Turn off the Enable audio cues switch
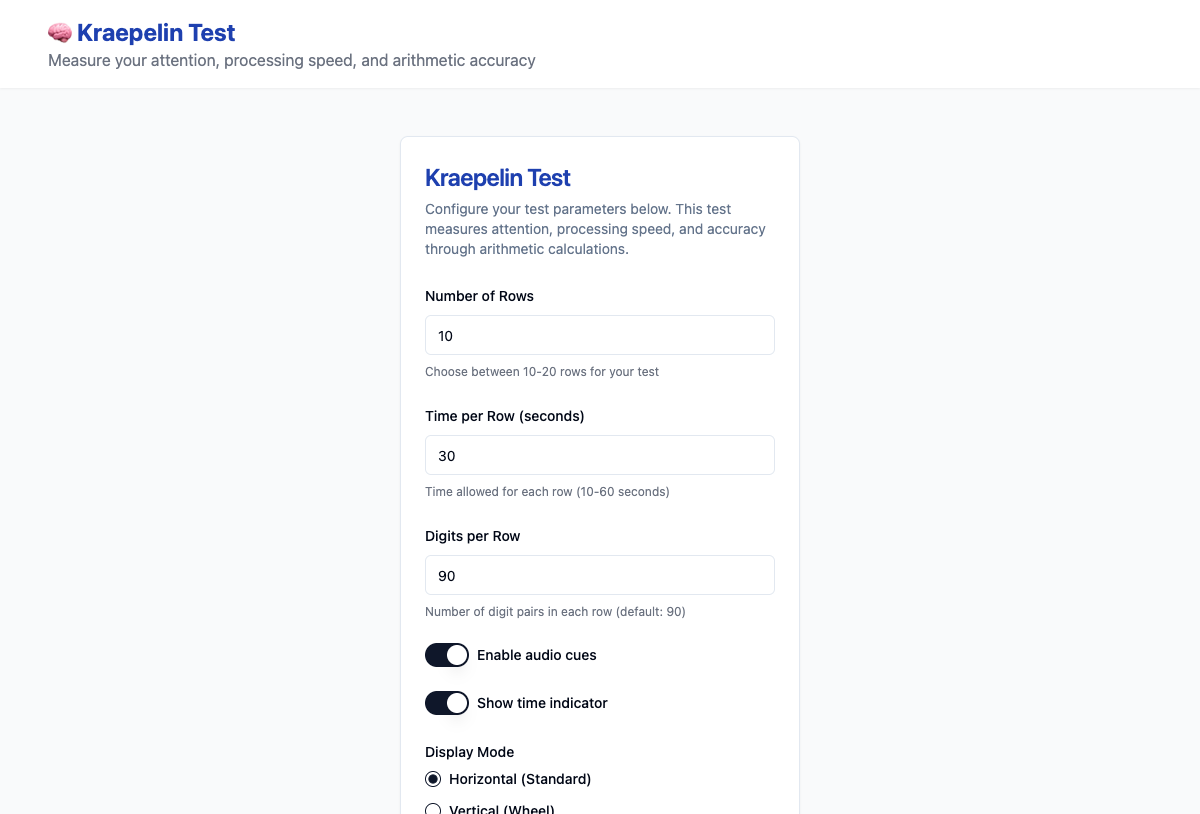 [x=447, y=655]
